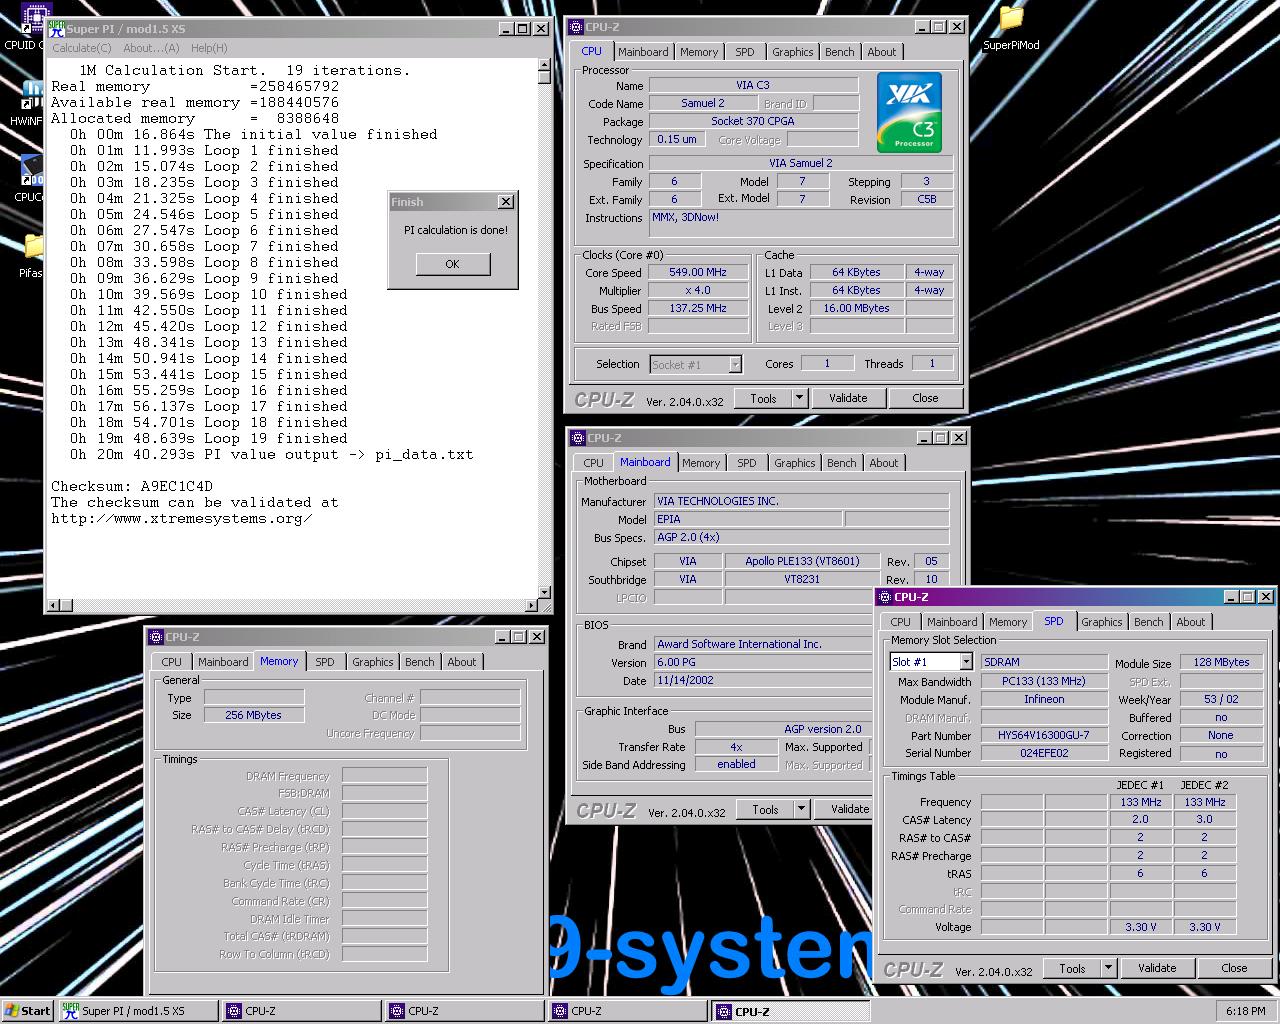The height and width of the screenshot is (1024, 1280).
Task: Click Validate in SPD window
Action: click(1157, 968)
